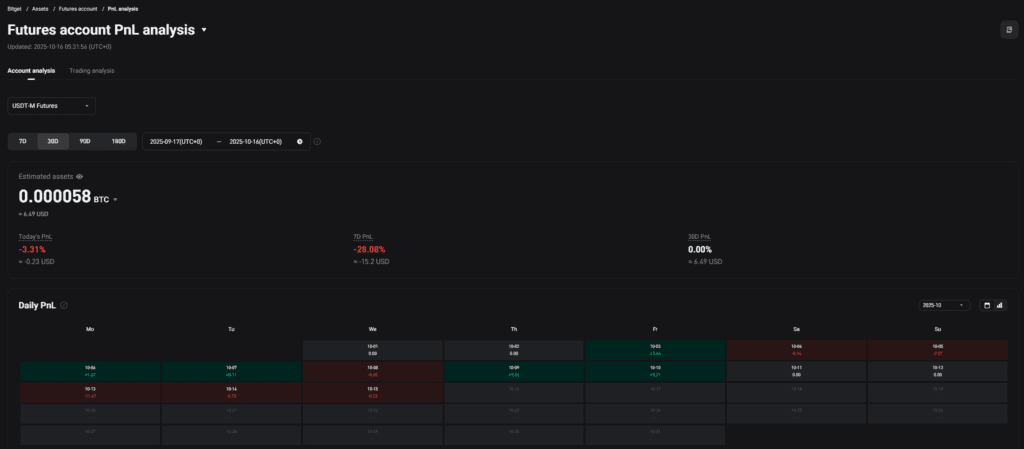
Task: Click info icon next to Daily PnL
Action: (x=64, y=305)
